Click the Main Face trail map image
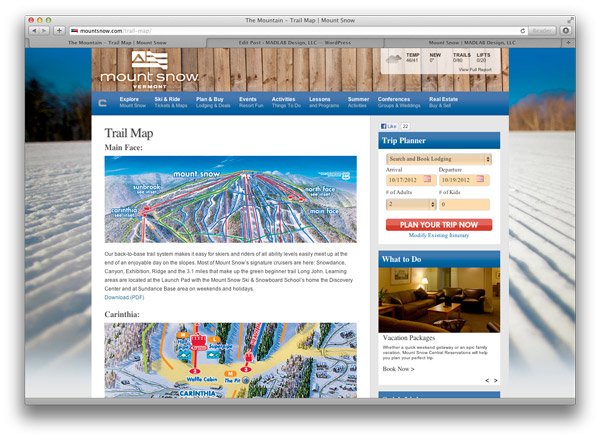The height and width of the screenshot is (439, 600). (230, 199)
